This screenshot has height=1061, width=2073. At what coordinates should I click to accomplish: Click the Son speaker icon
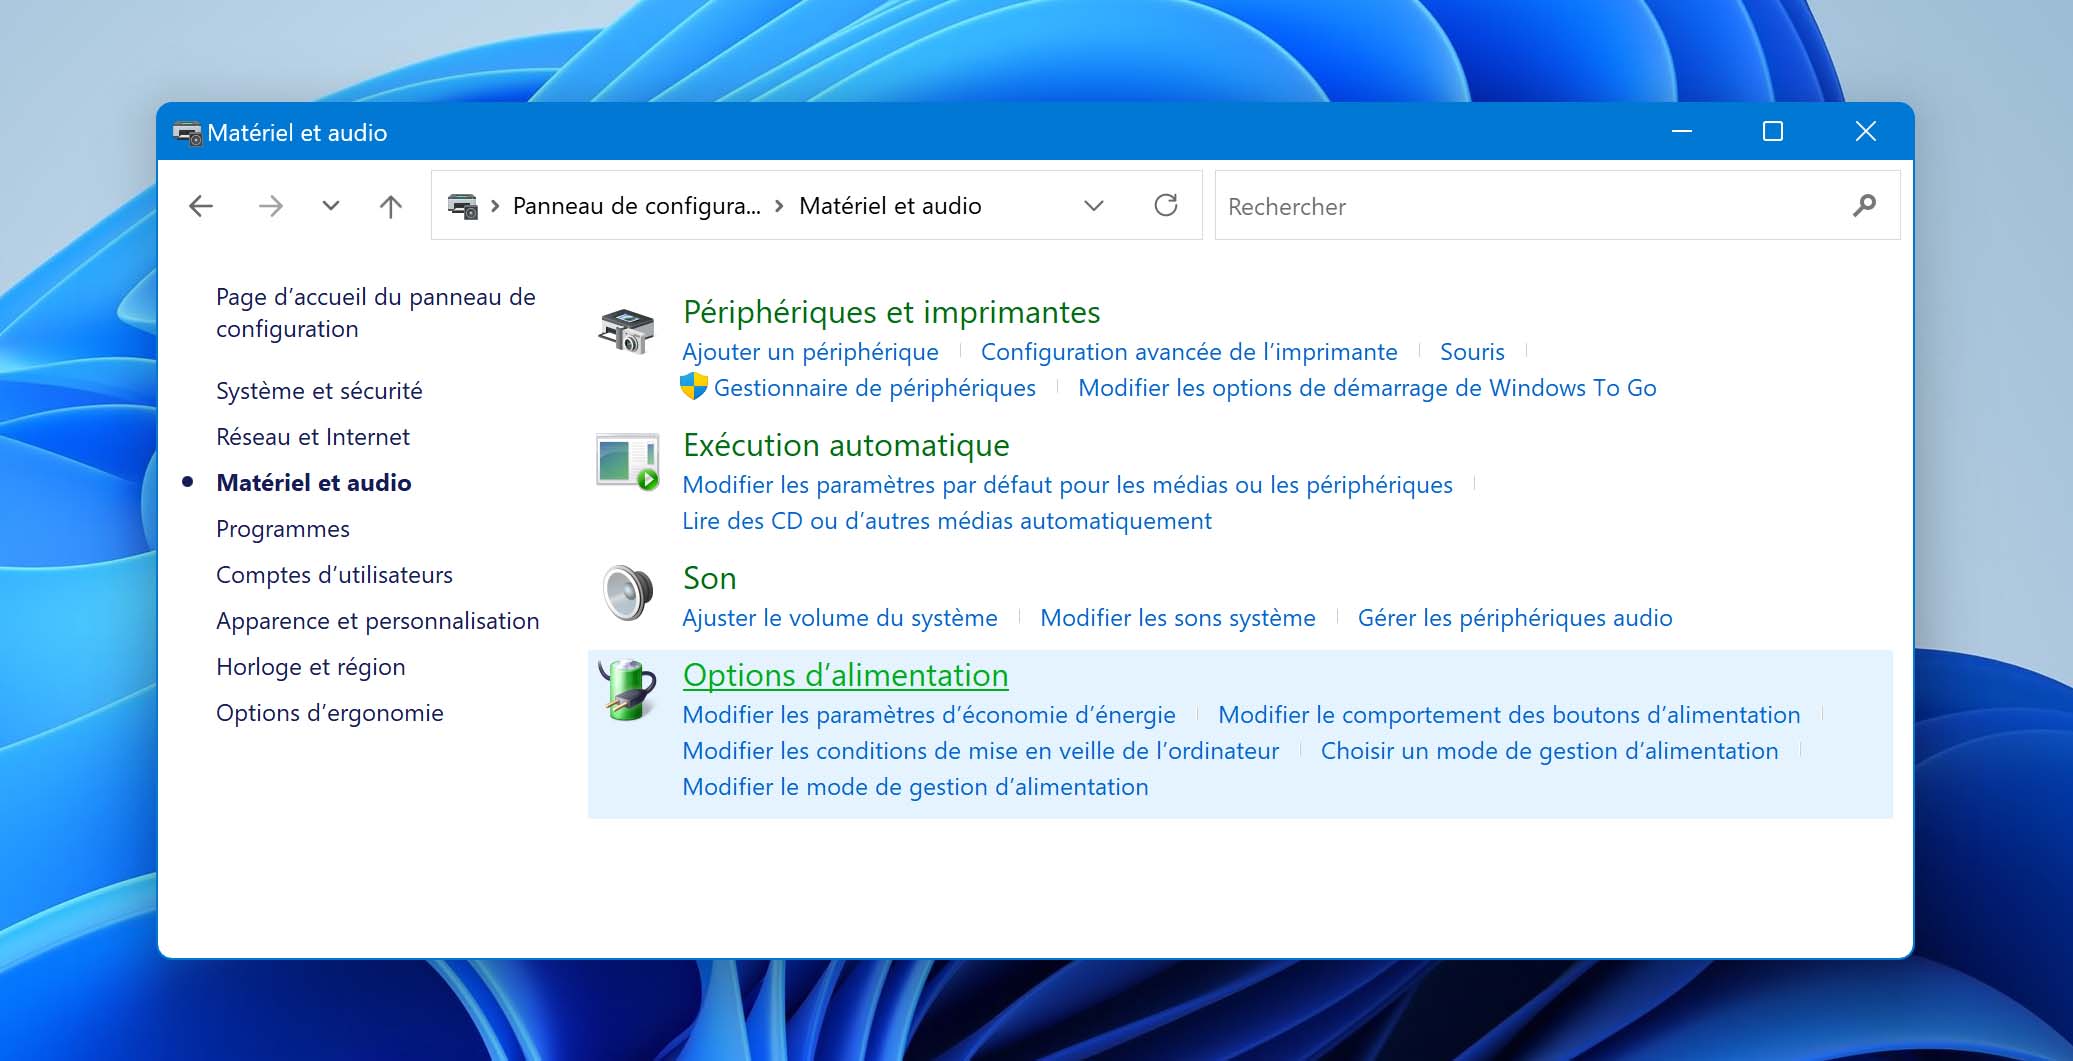click(628, 593)
